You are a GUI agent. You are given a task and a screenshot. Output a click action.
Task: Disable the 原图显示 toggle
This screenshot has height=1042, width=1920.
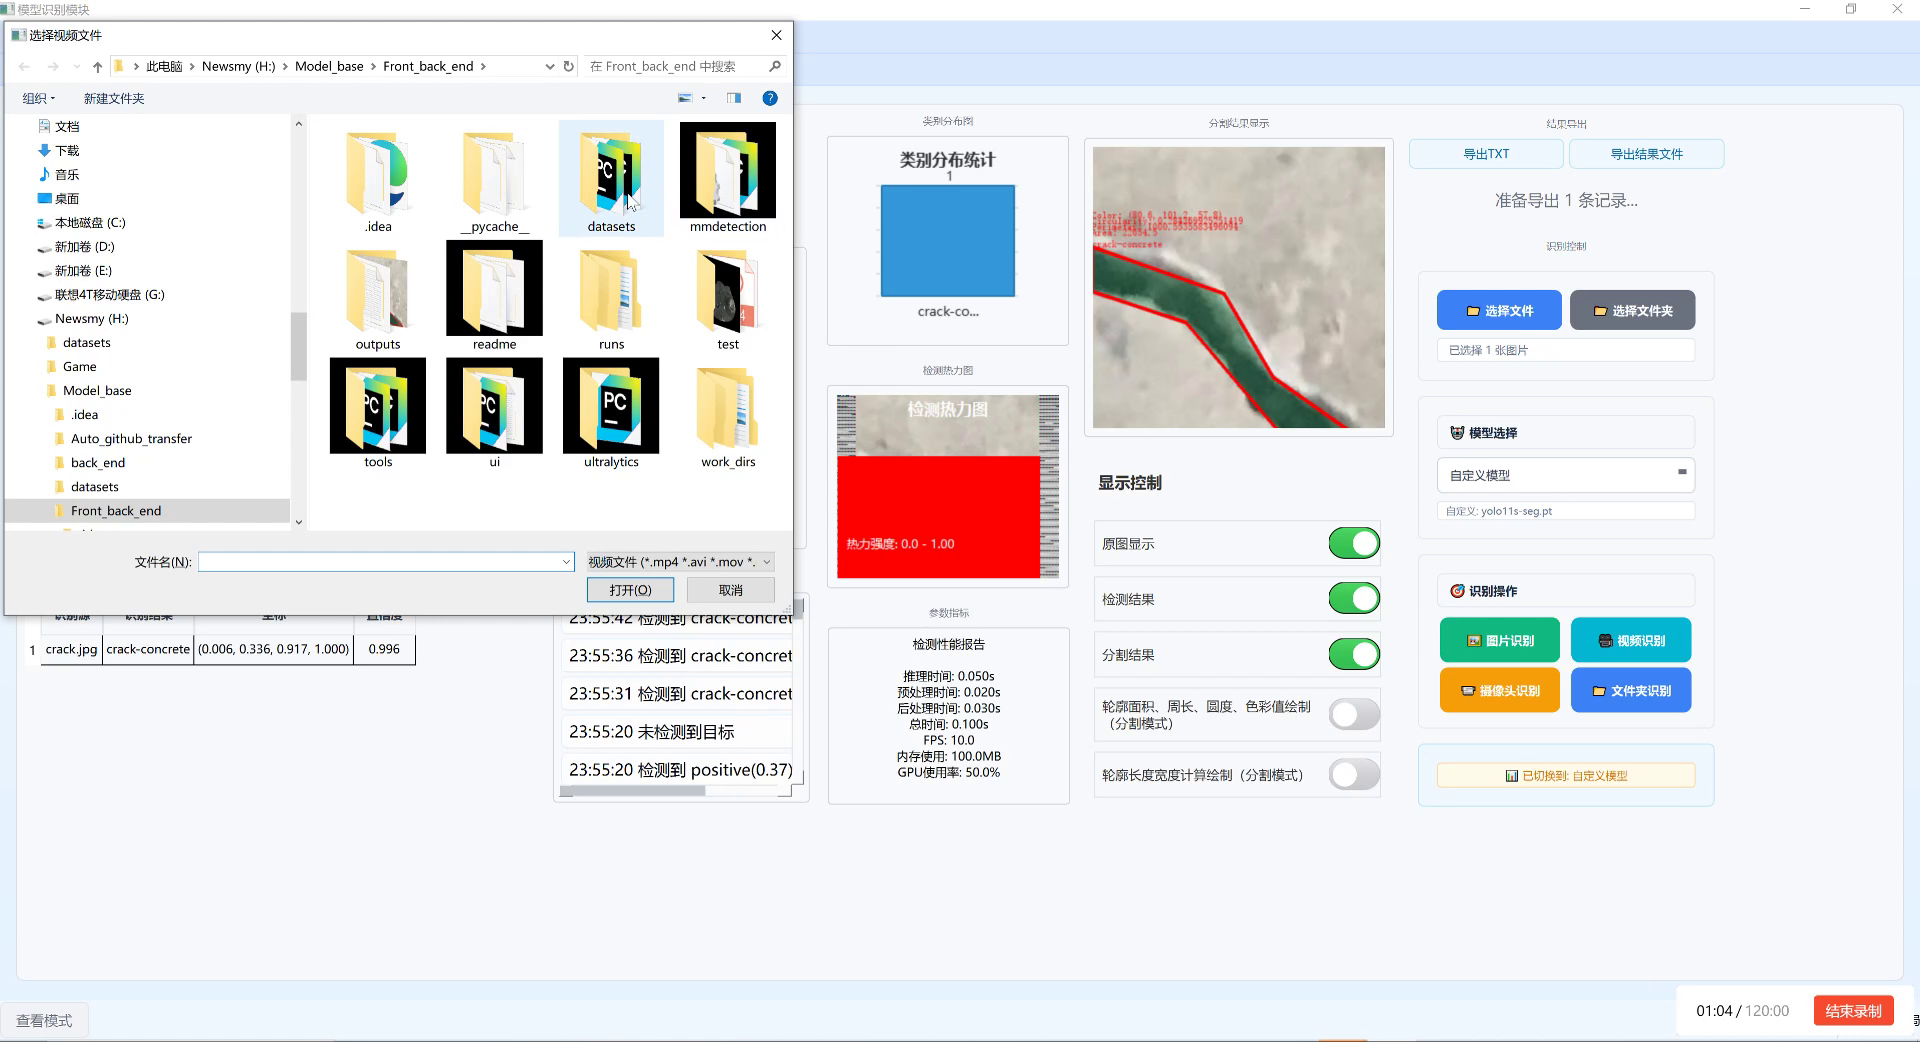[1352, 543]
